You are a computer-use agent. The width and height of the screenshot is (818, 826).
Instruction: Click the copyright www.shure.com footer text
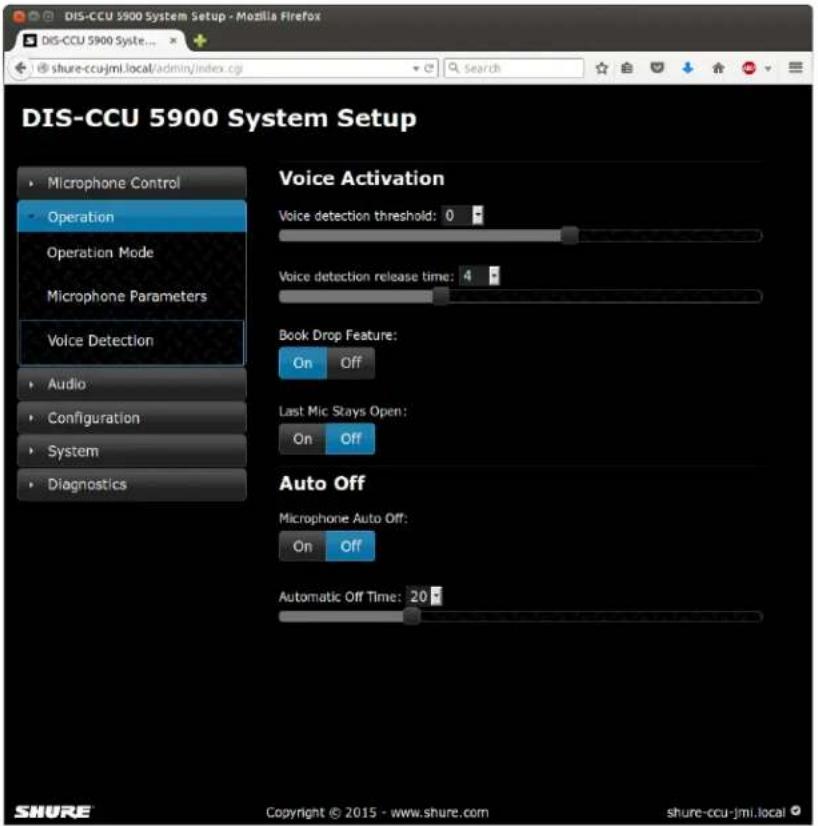[x=377, y=812]
